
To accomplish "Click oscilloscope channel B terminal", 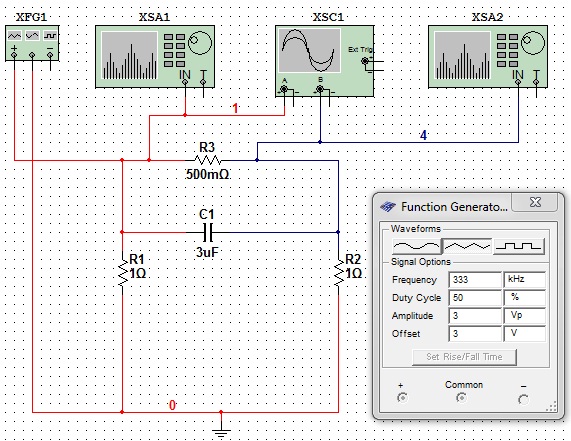I will [x=320, y=89].
